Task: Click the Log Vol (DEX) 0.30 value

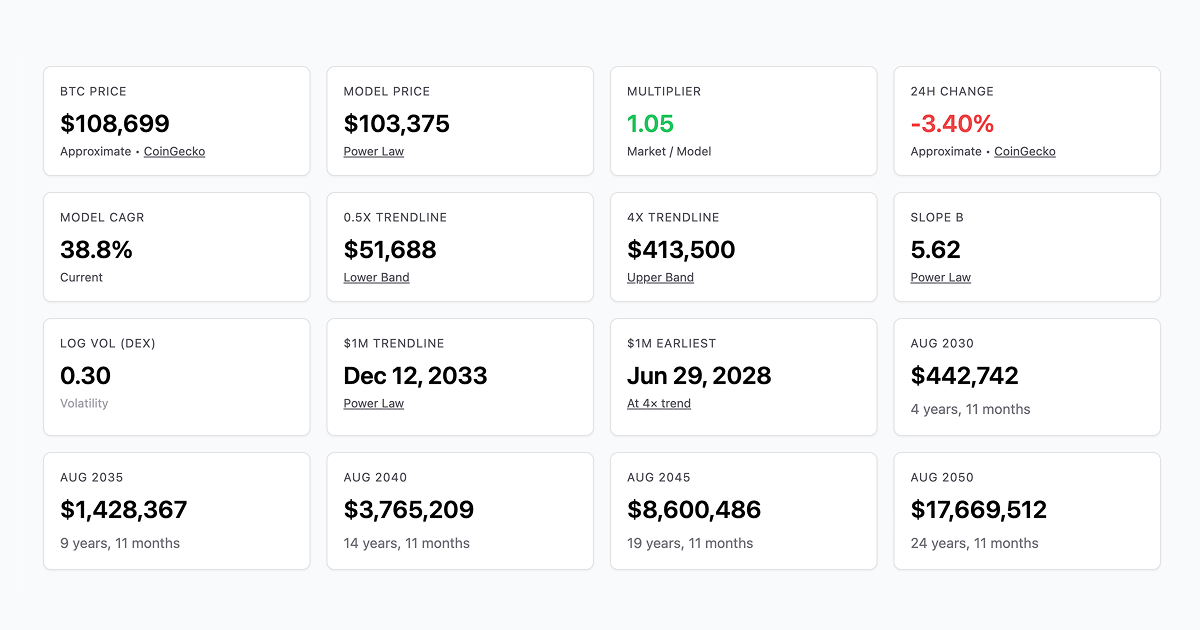Action: click(x=85, y=376)
